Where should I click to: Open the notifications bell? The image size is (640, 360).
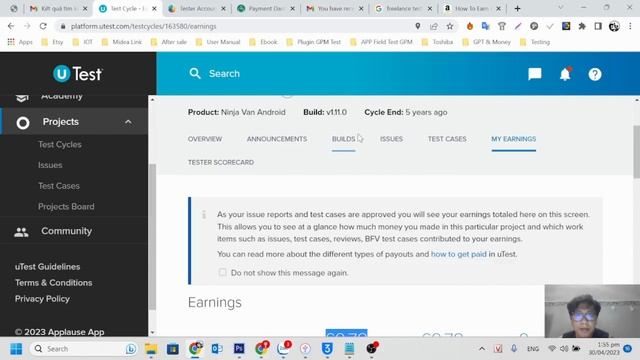[x=565, y=74]
